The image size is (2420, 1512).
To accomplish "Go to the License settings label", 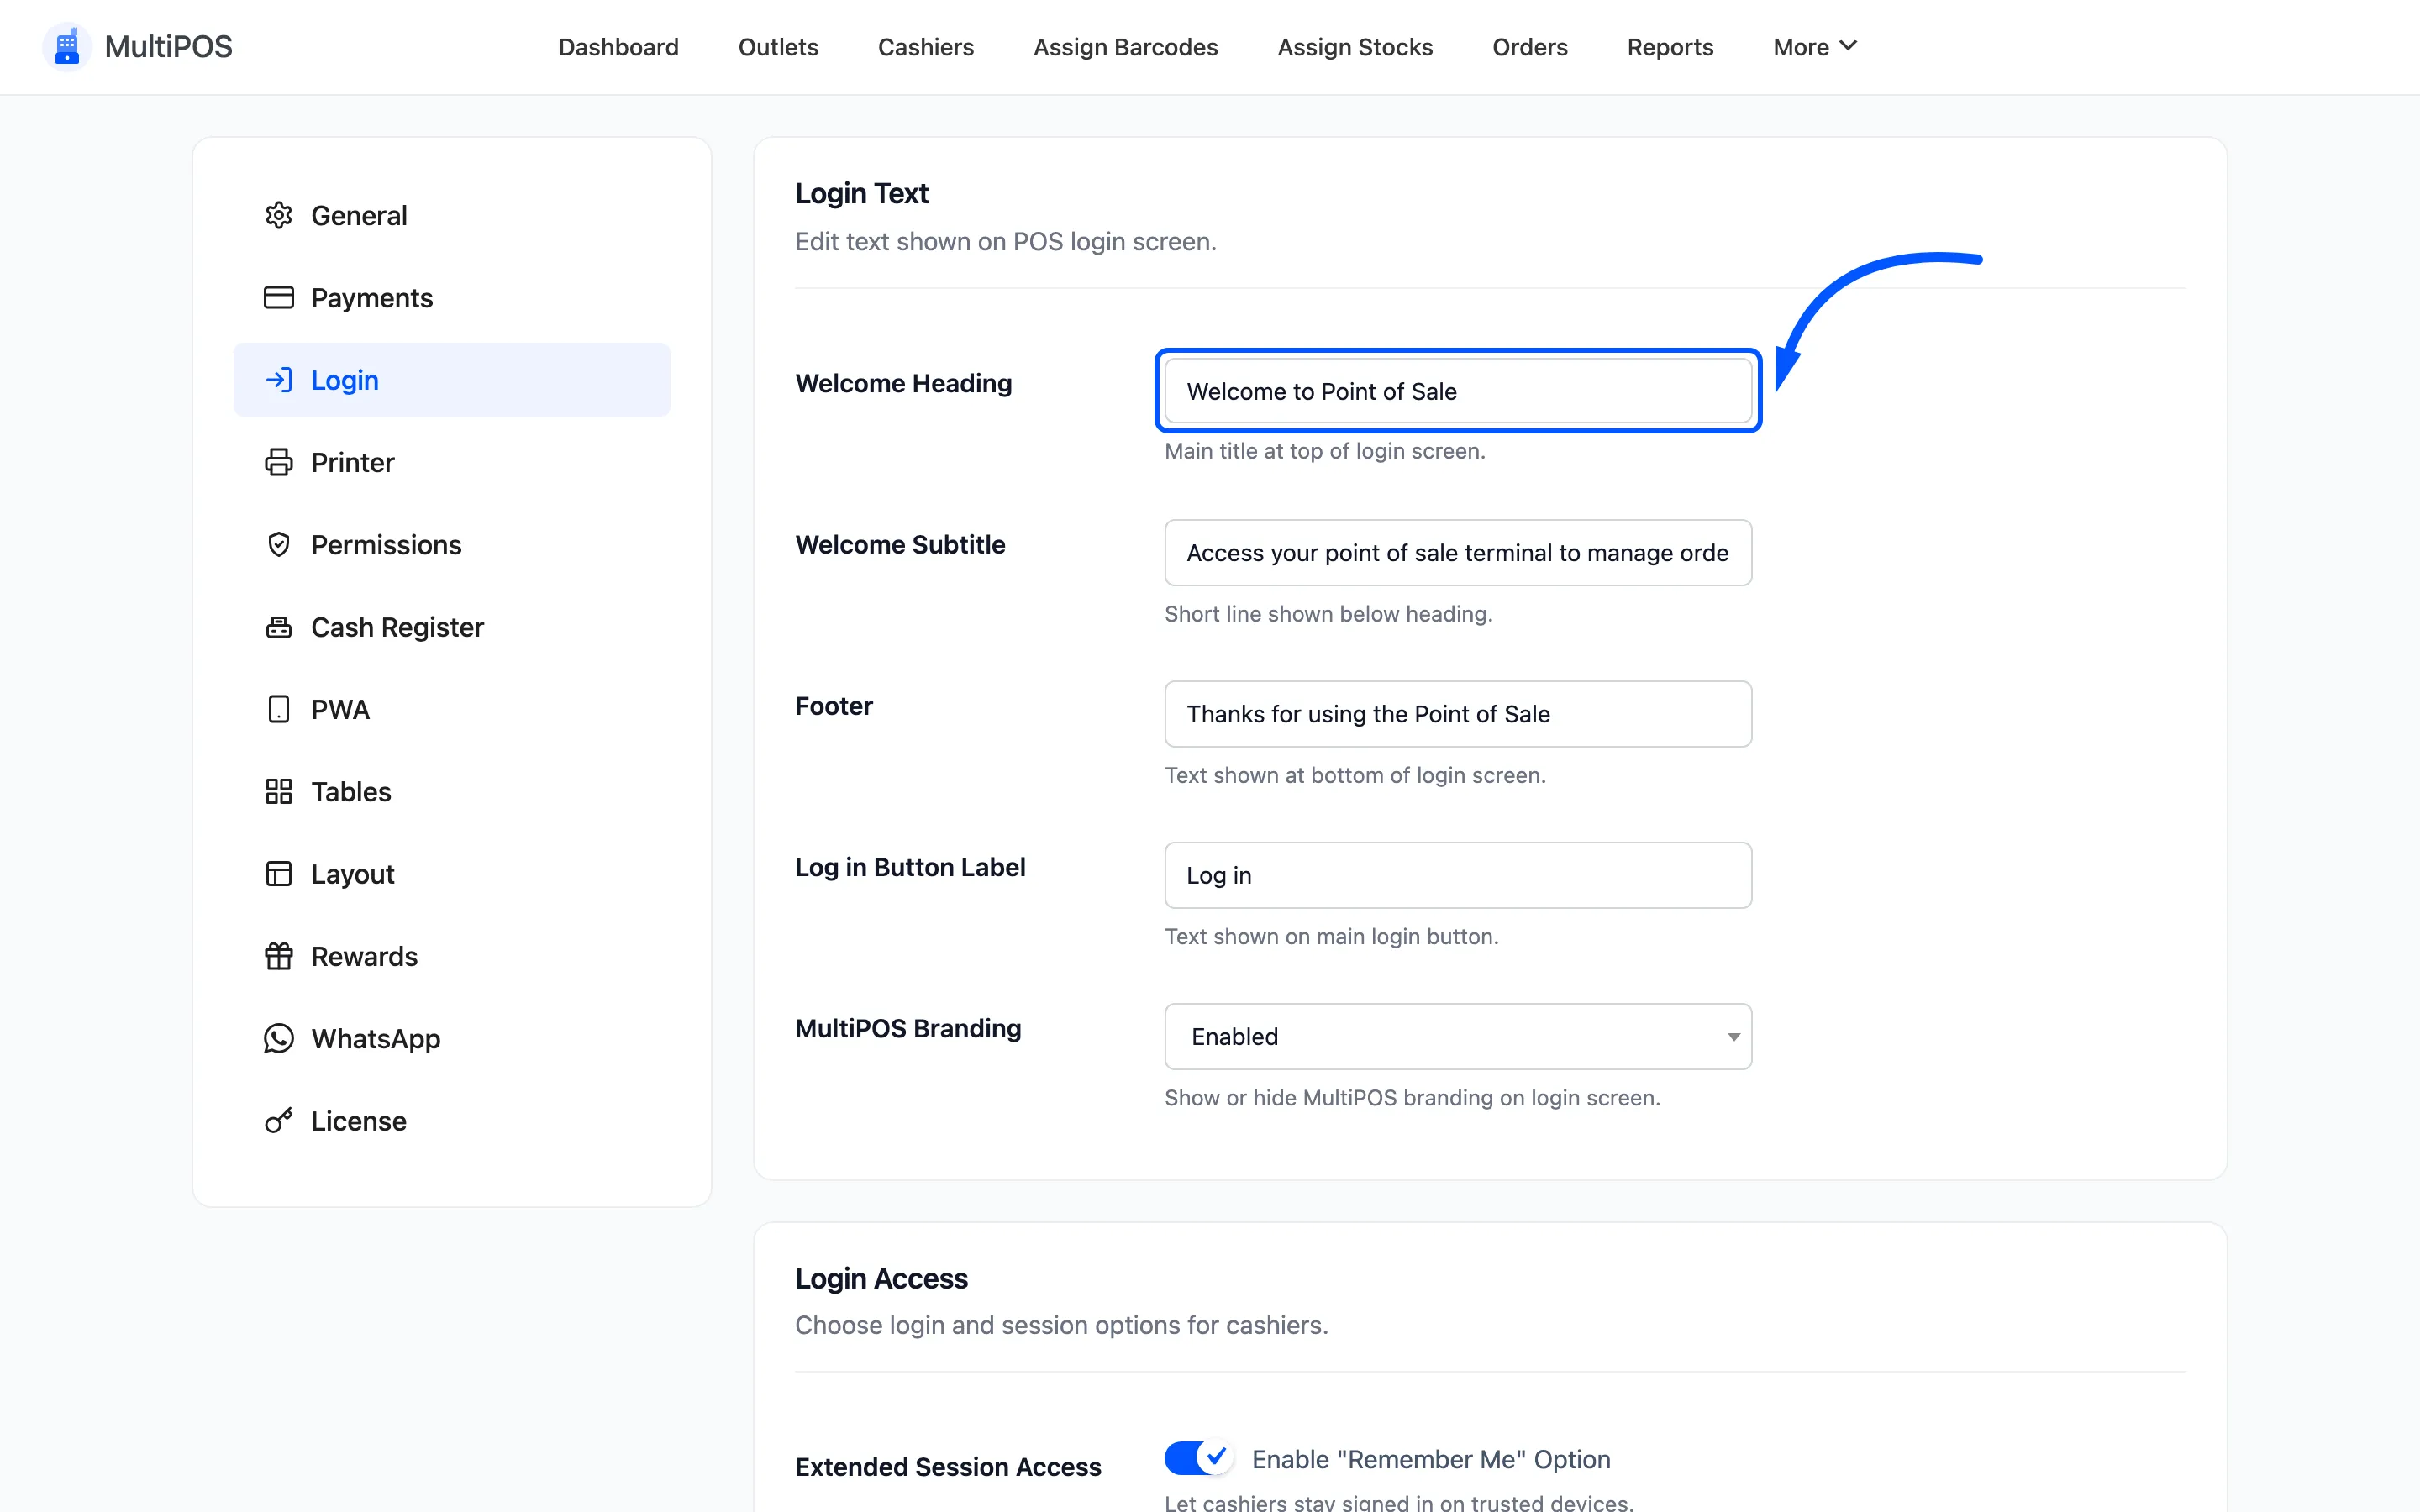I will [359, 1121].
